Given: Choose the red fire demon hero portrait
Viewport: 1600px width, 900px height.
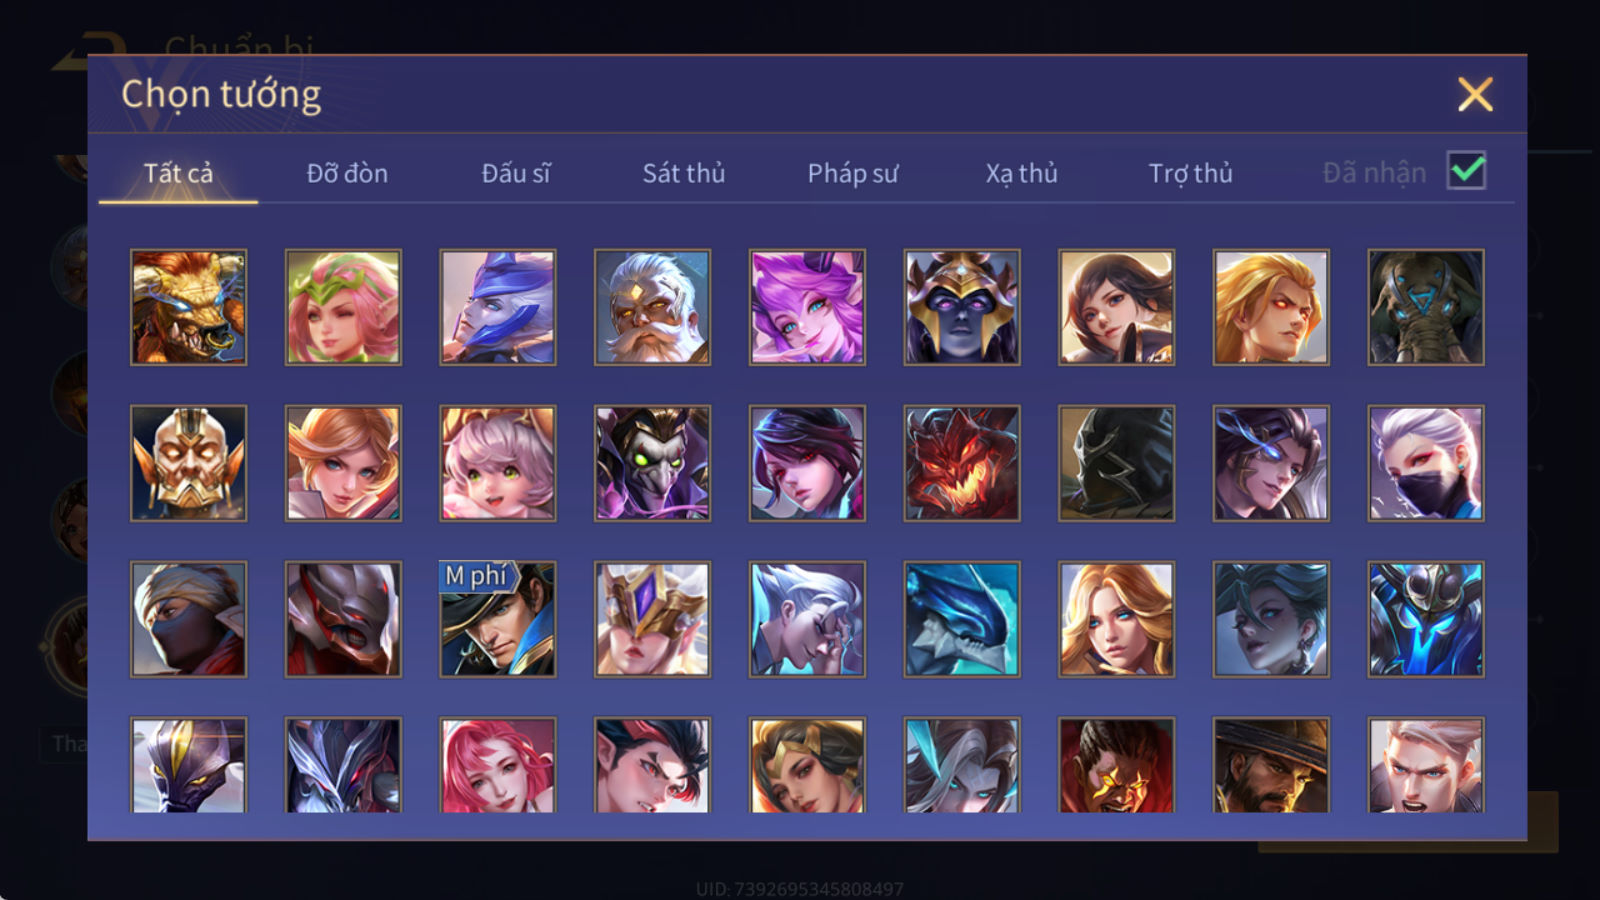Looking at the screenshot, I should 962,463.
